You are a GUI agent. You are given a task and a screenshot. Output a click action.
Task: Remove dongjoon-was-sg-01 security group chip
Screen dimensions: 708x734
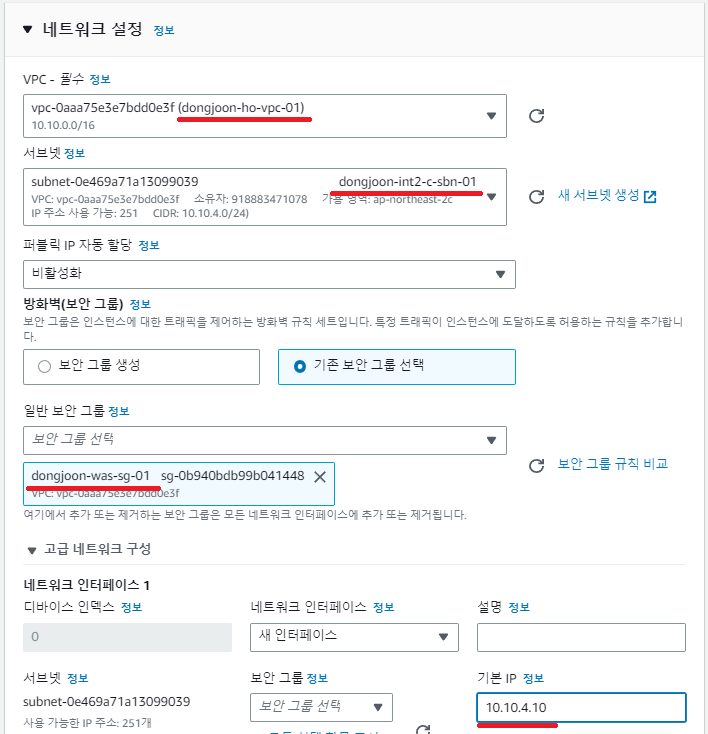click(320, 477)
